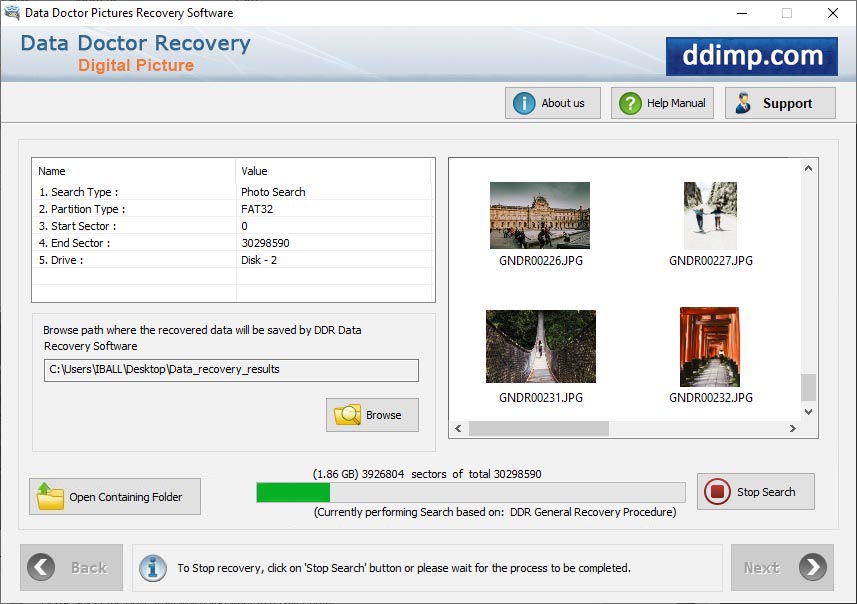Click the folder icon on Open Containing Folder
The image size is (857, 604).
51,496
